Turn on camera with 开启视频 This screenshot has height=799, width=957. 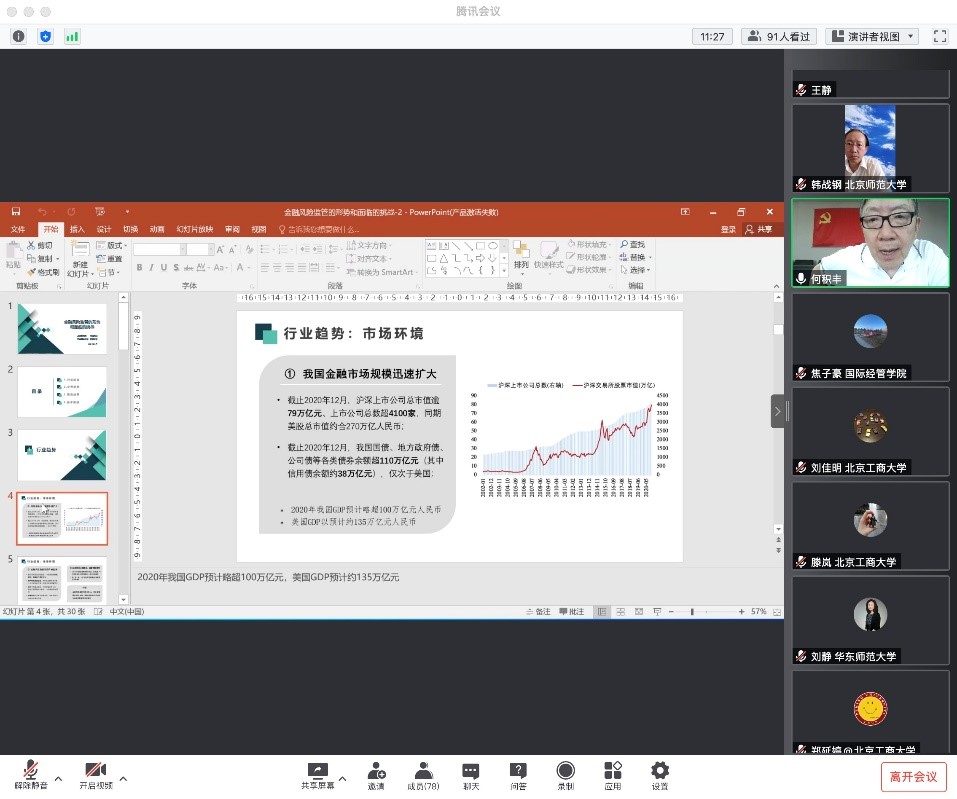96,774
